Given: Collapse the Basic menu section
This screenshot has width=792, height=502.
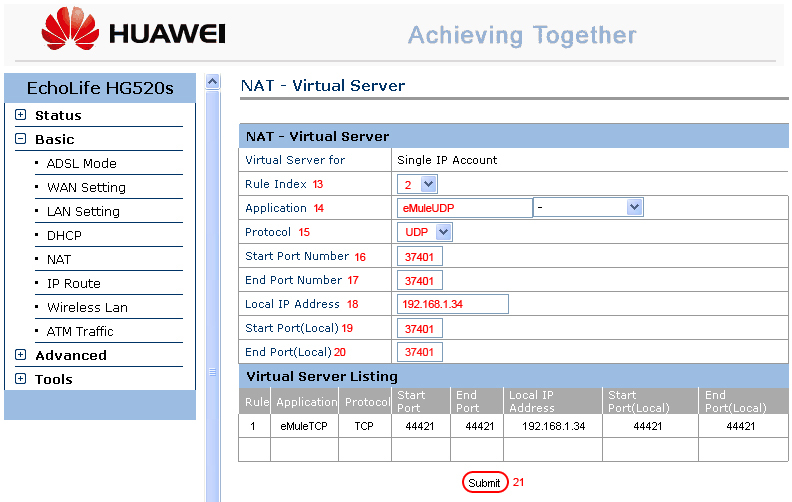Looking at the screenshot, I should 21,138.
